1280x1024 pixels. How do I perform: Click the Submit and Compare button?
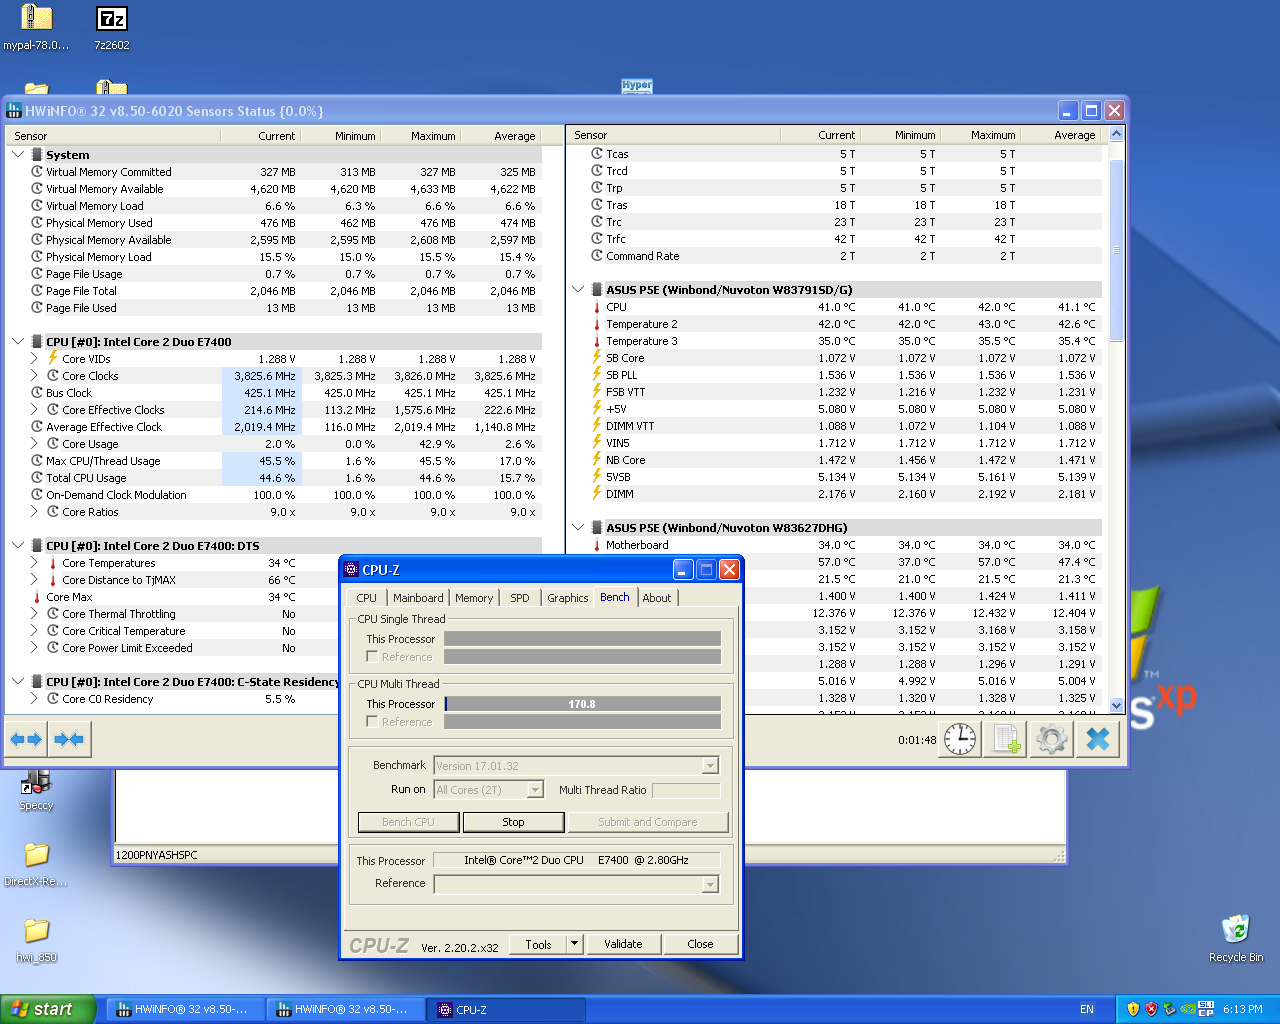(648, 822)
